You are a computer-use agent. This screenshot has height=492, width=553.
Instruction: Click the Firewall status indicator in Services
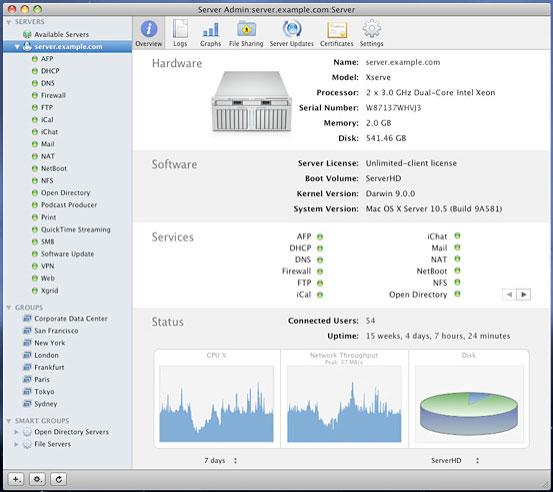coord(320,272)
